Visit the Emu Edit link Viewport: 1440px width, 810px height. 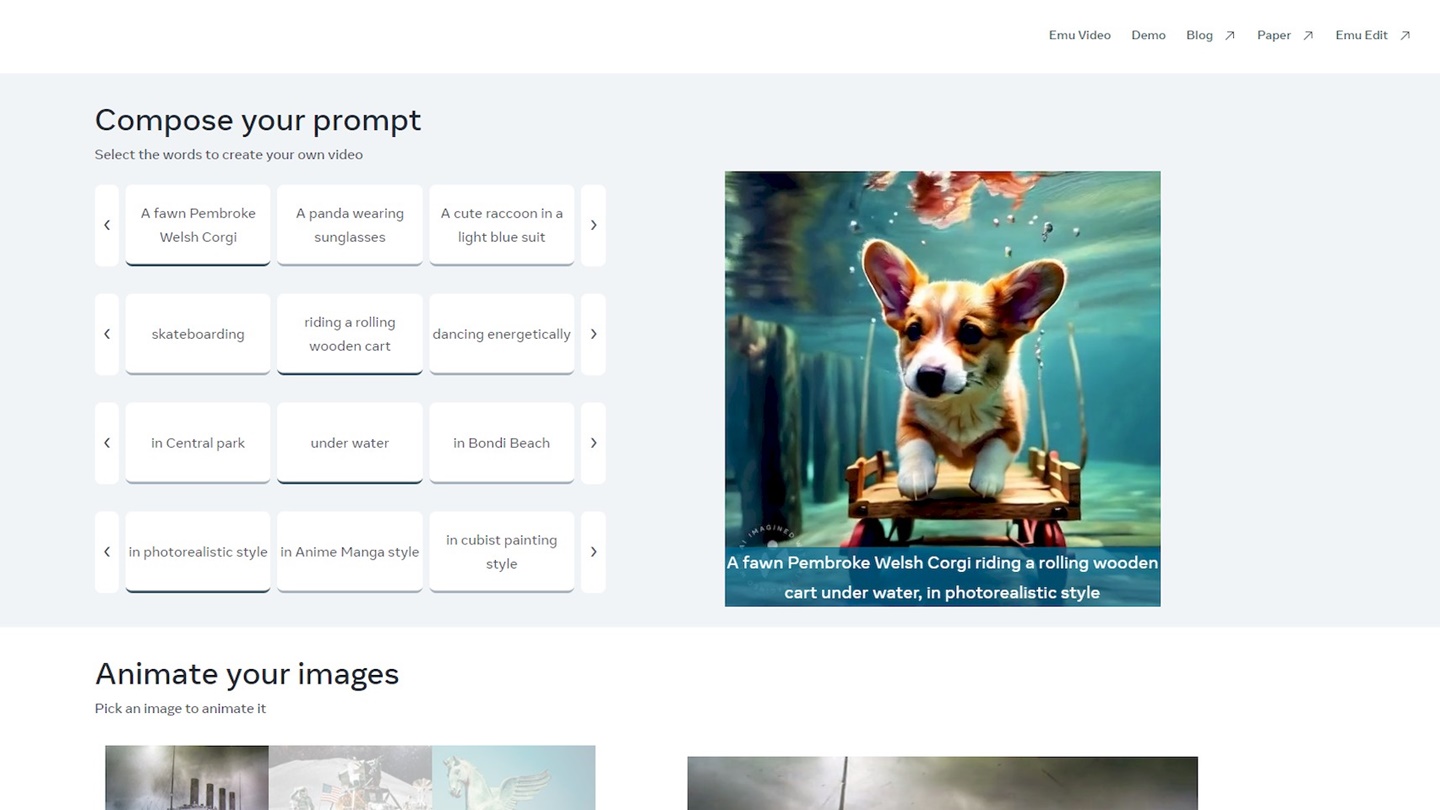pos(1372,35)
